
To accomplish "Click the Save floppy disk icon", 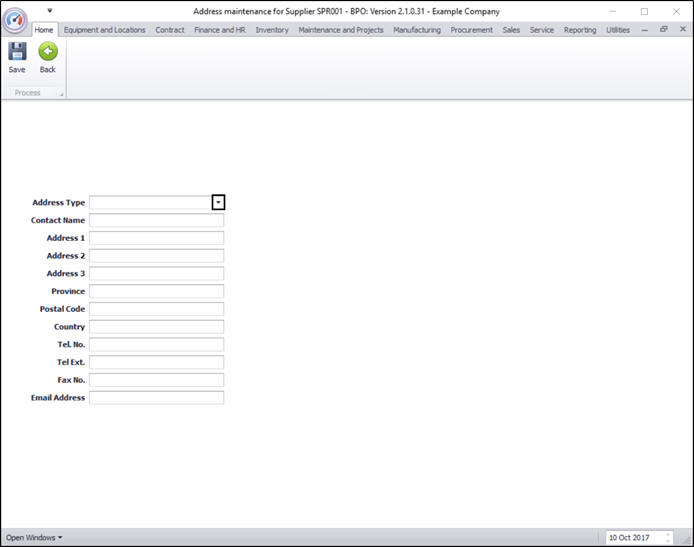I will [x=17, y=52].
